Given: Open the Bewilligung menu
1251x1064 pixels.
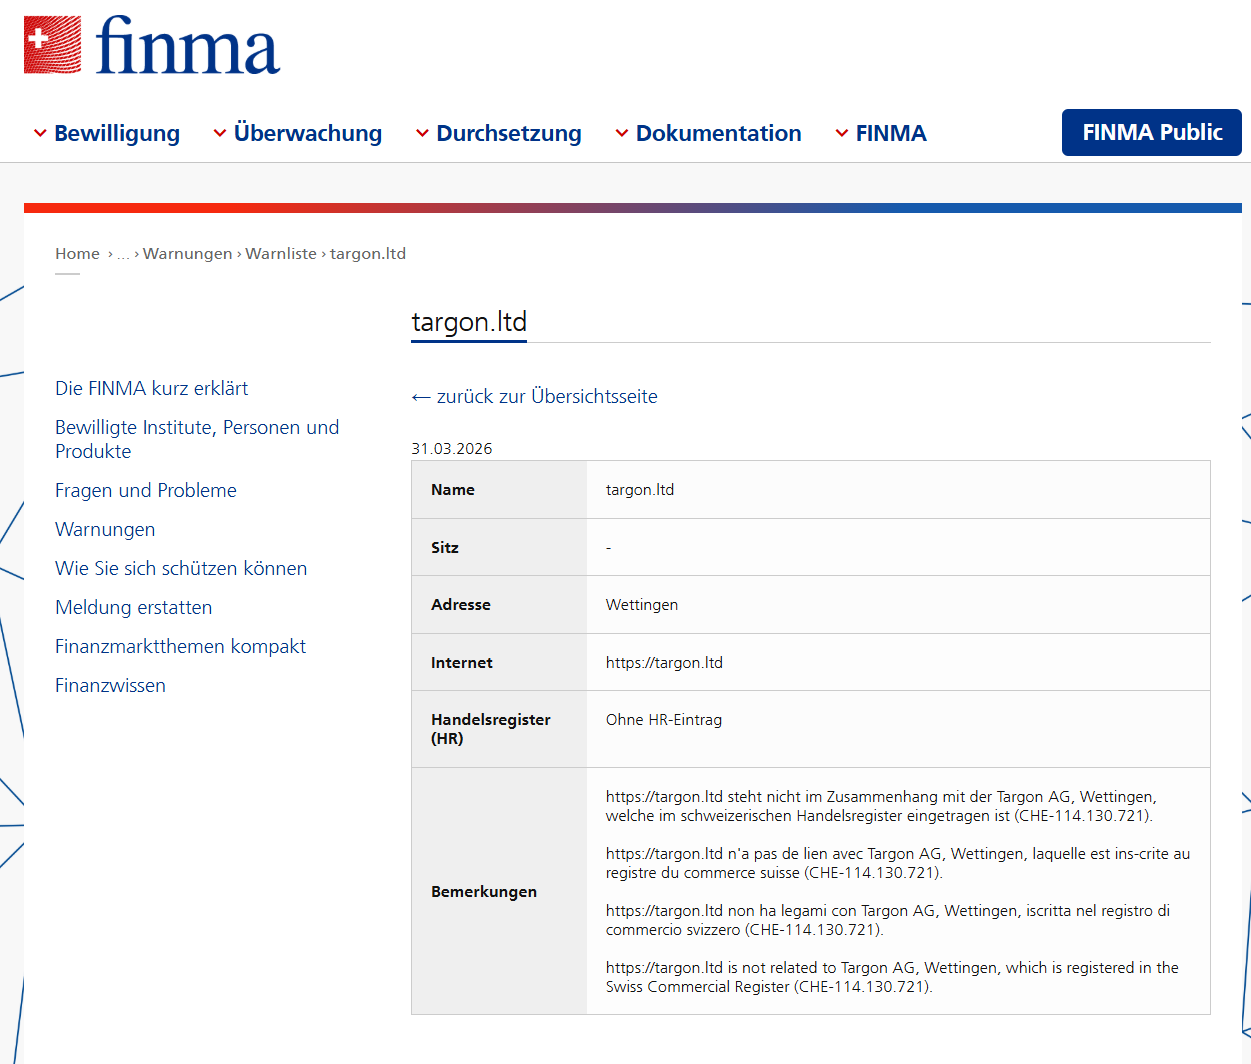Looking at the screenshot, I should (117, 133).
